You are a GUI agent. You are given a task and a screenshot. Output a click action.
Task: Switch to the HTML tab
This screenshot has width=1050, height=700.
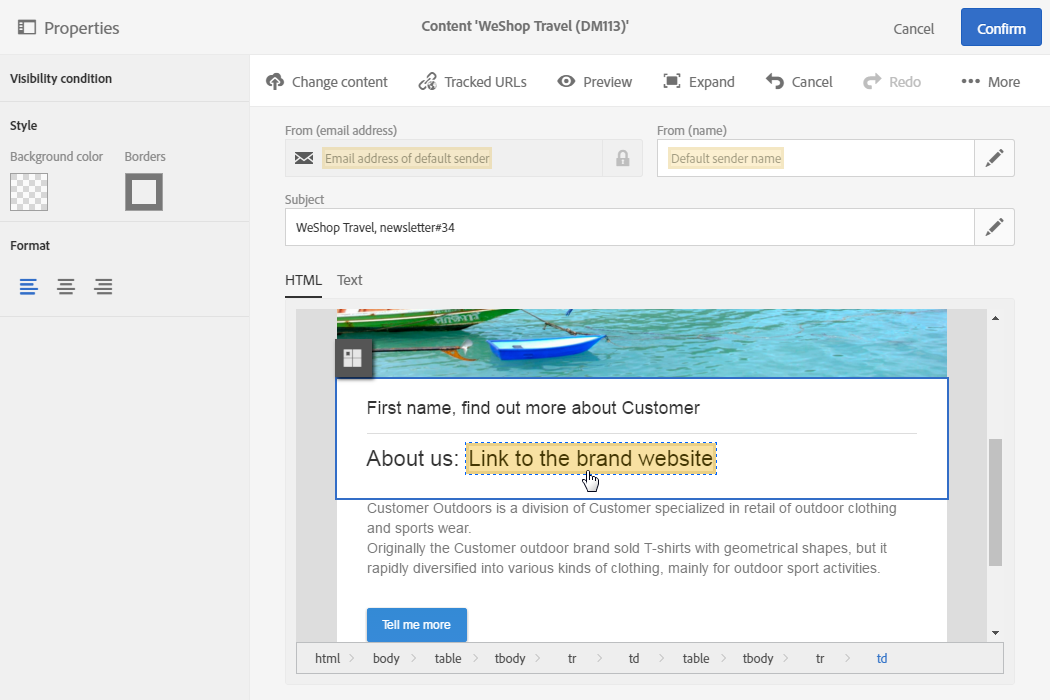point(303,280)
